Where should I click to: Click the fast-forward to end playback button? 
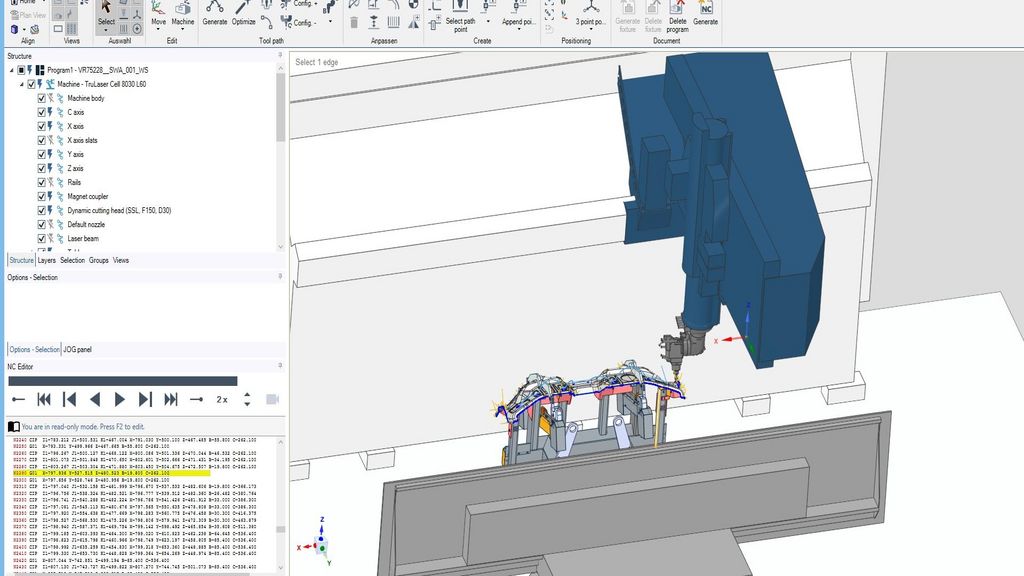click(171, 400)
